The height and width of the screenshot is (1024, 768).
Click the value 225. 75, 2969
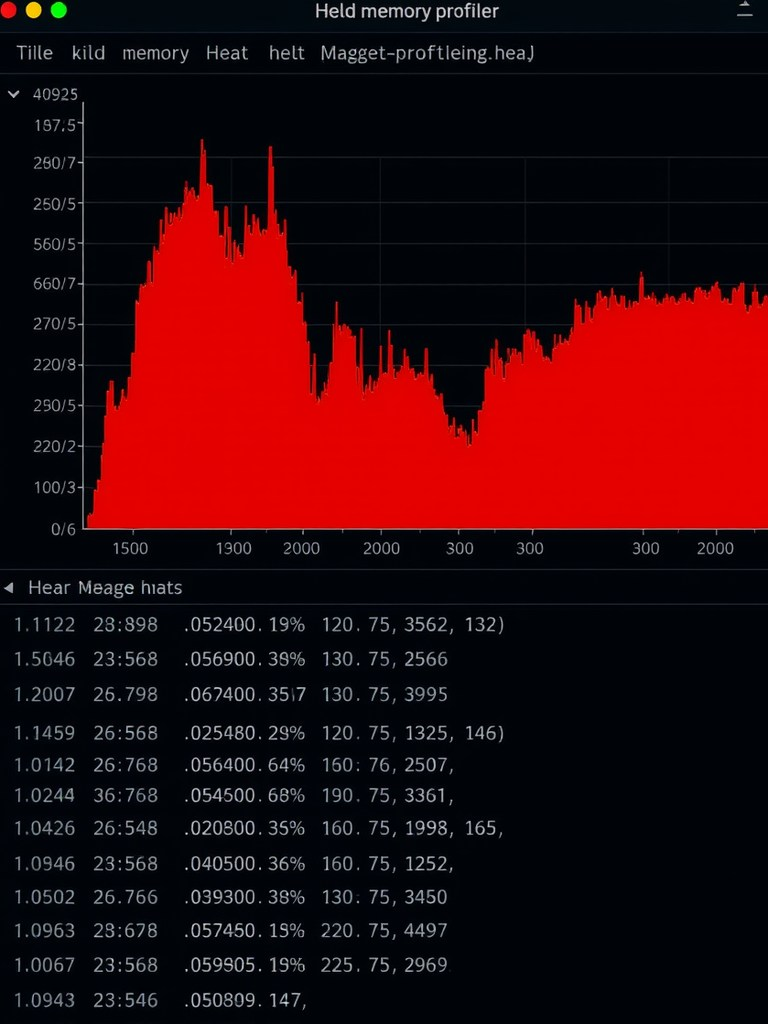(x=385, y=965)
